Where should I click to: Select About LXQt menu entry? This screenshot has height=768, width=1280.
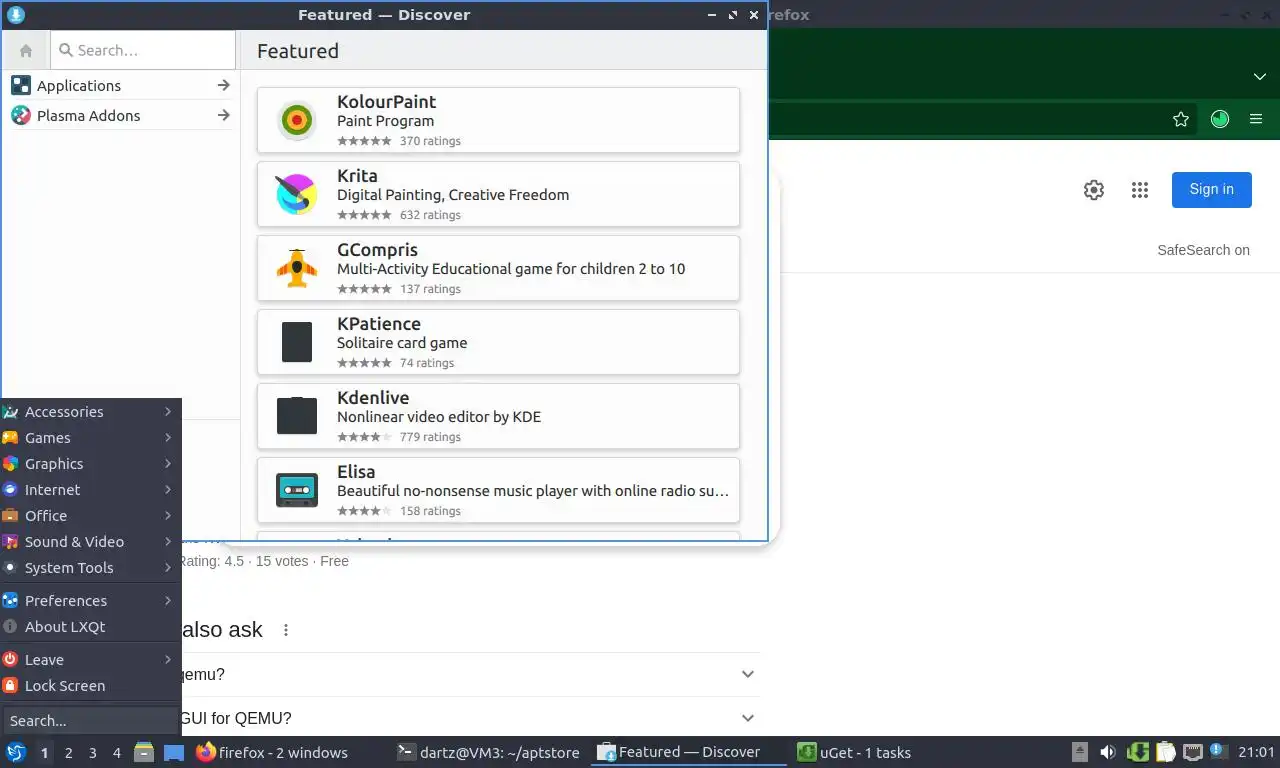pyautogui.click(x=90, y=627)
